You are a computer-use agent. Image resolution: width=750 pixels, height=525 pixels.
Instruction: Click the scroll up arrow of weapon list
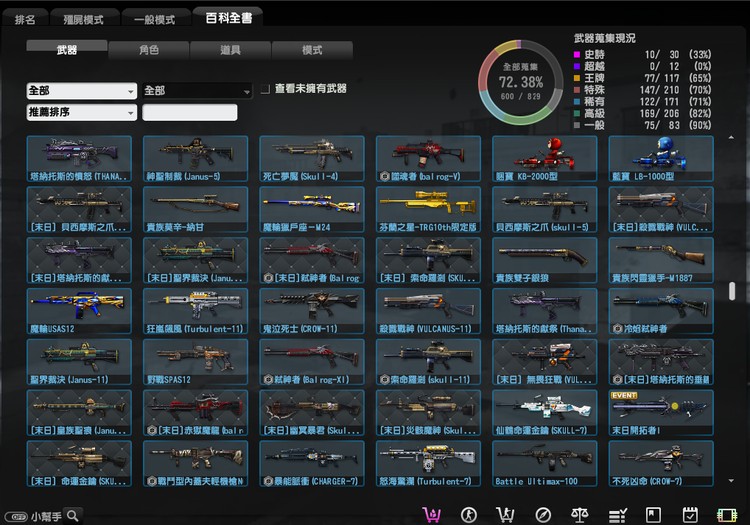point(731,138)
